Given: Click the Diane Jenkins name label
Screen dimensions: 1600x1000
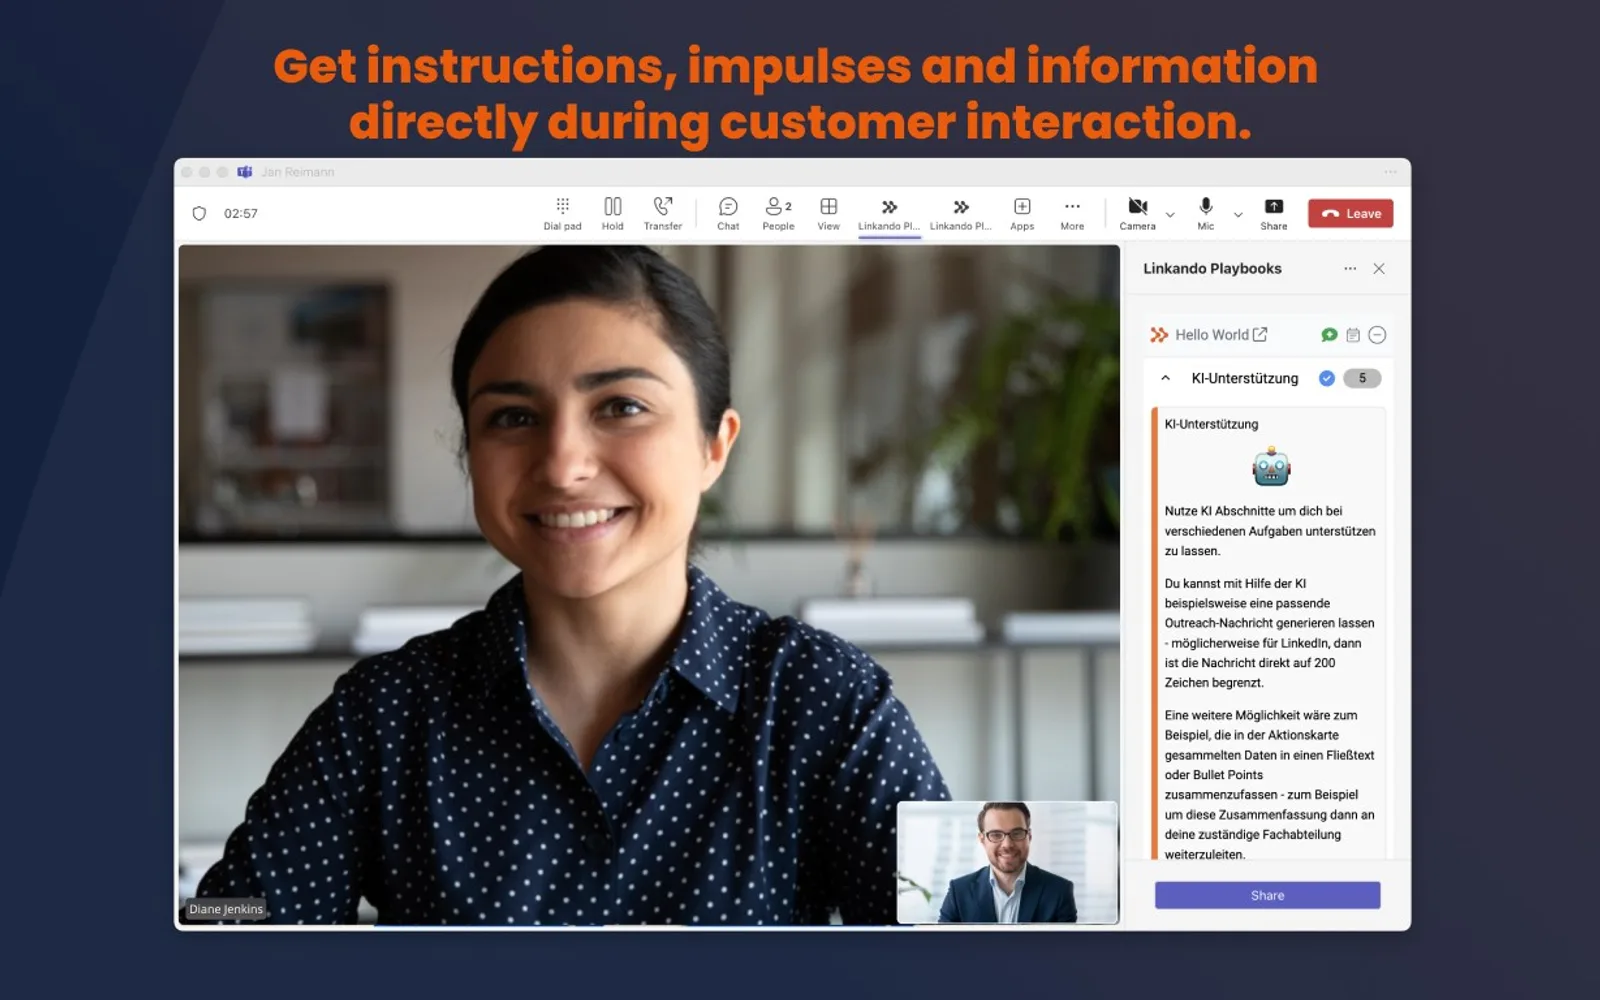Looking at the screenshot, I should click(x=226, y=909).
